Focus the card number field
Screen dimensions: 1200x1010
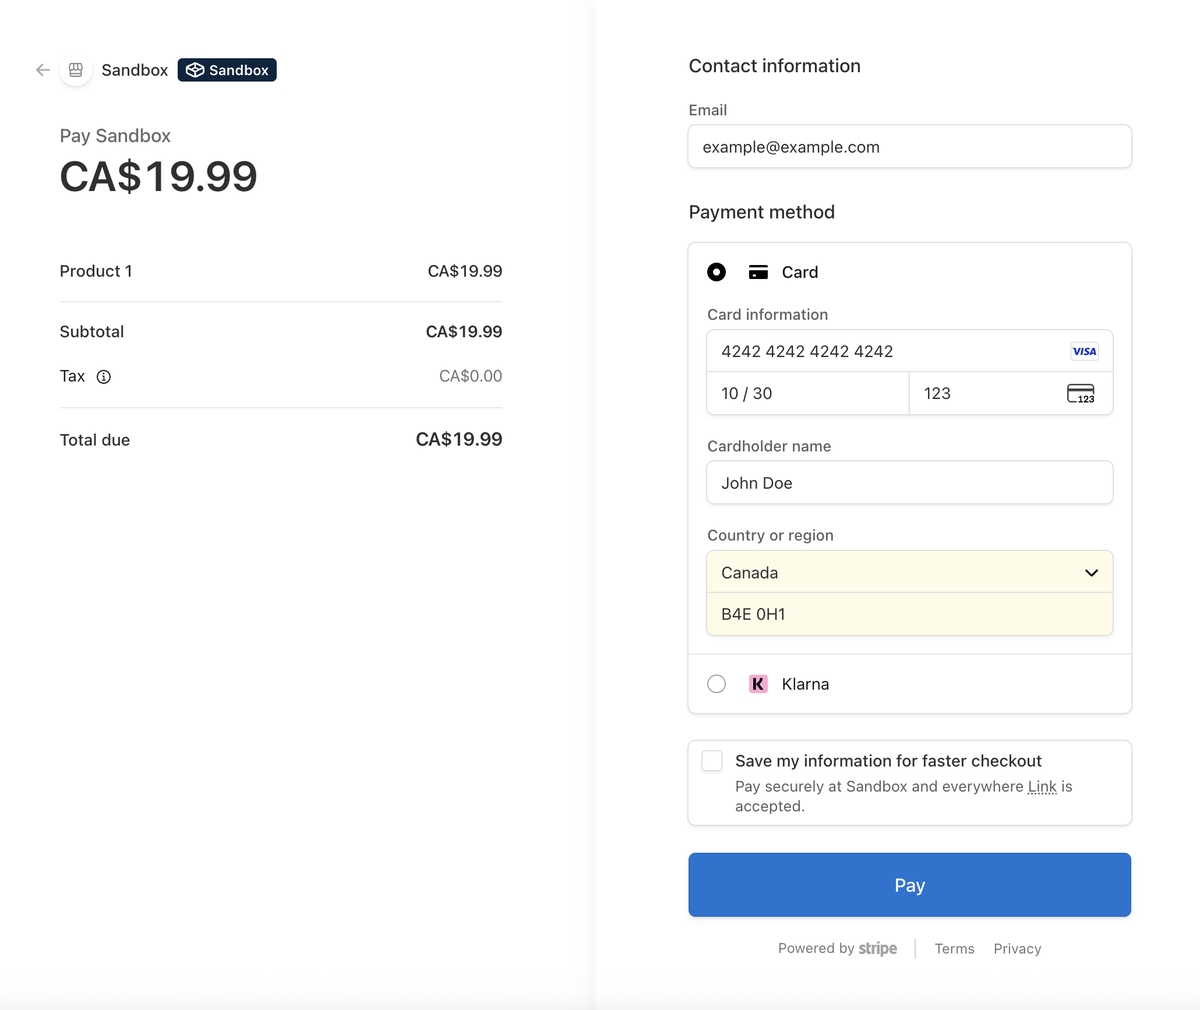coord(880,351)
